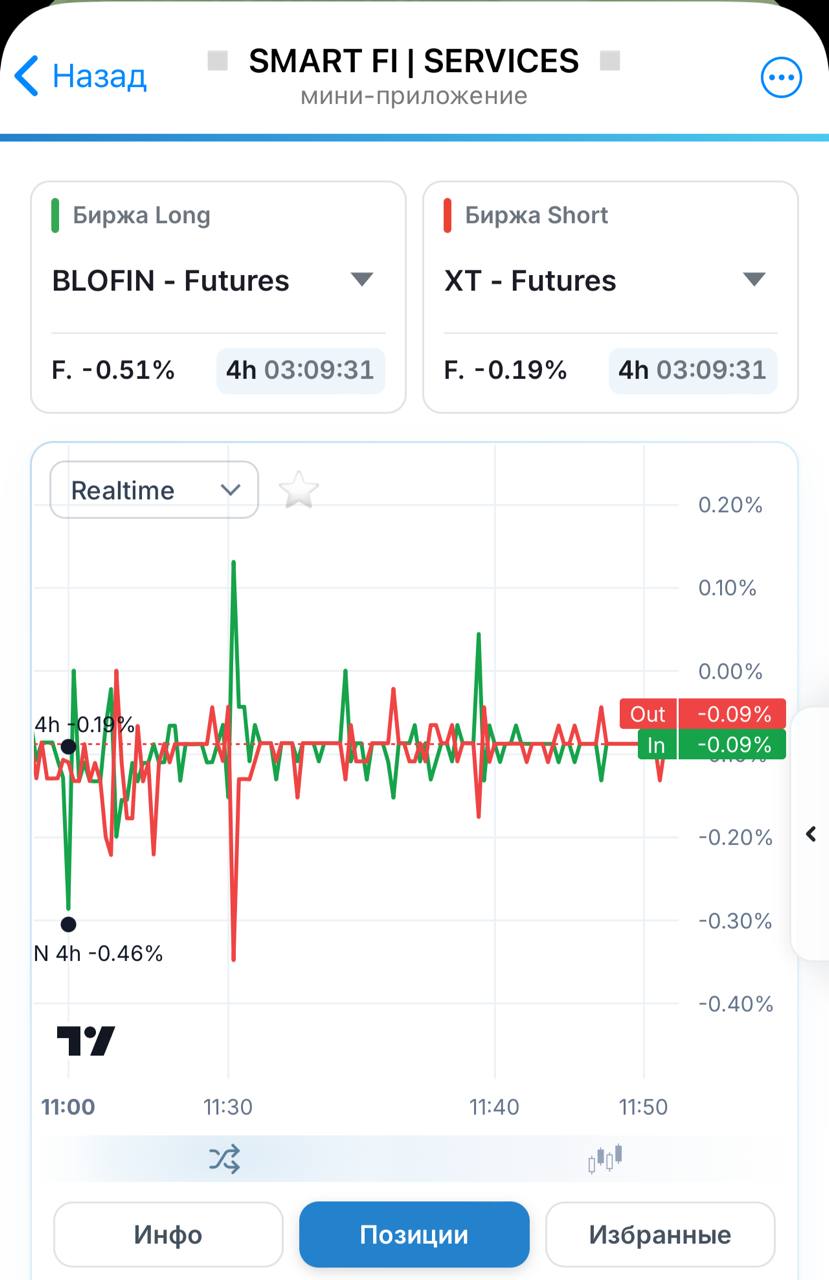The image size is (829, 1280).
Task: Select the 4h -0.19% chart marker dot
Action: click(68, 746)
